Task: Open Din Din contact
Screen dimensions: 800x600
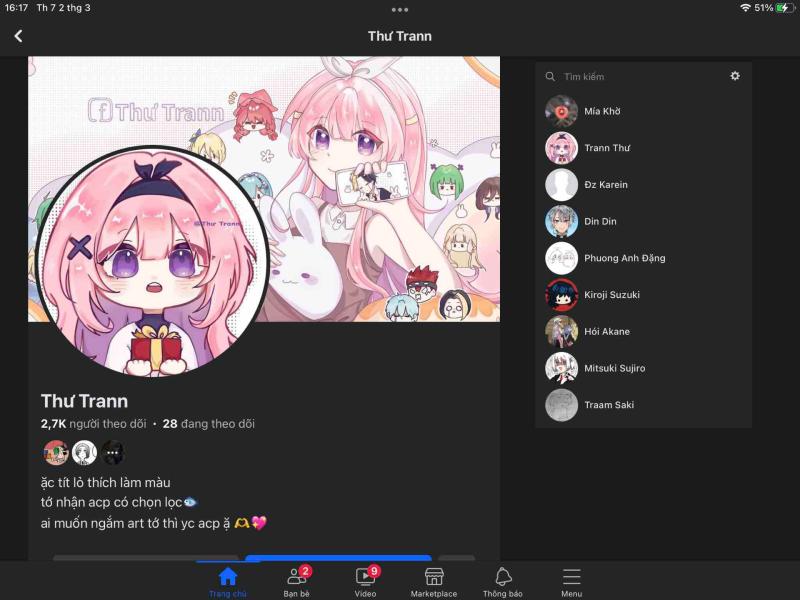Action: [643, 221]
